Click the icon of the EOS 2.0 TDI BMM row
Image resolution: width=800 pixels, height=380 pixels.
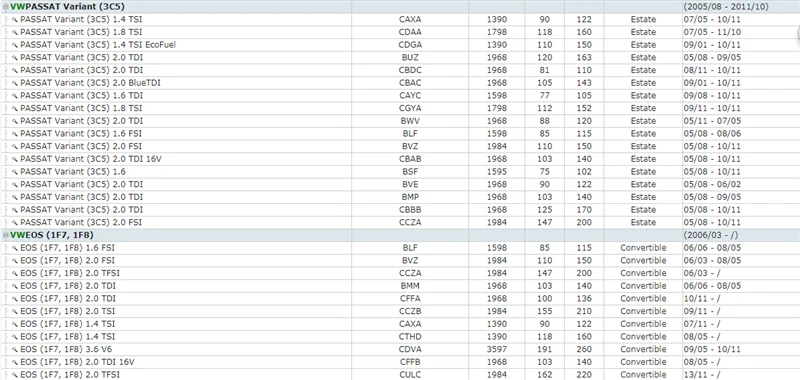coord(15,286)
